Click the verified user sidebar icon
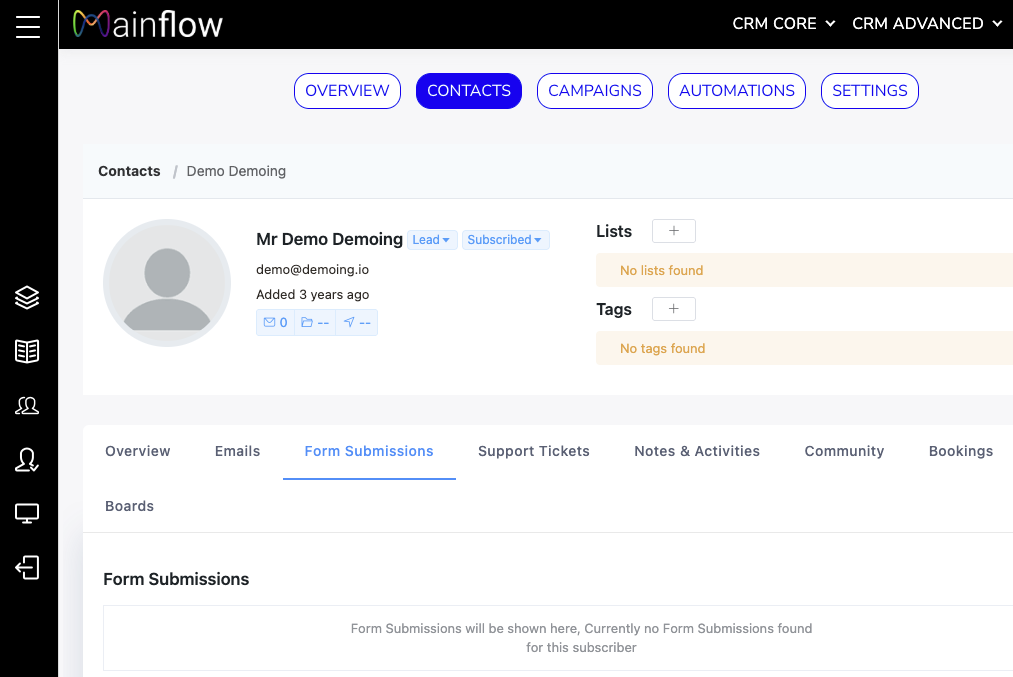Viewport: 1013px width, 677px height. pyautogui.click(x=27, y=460)
